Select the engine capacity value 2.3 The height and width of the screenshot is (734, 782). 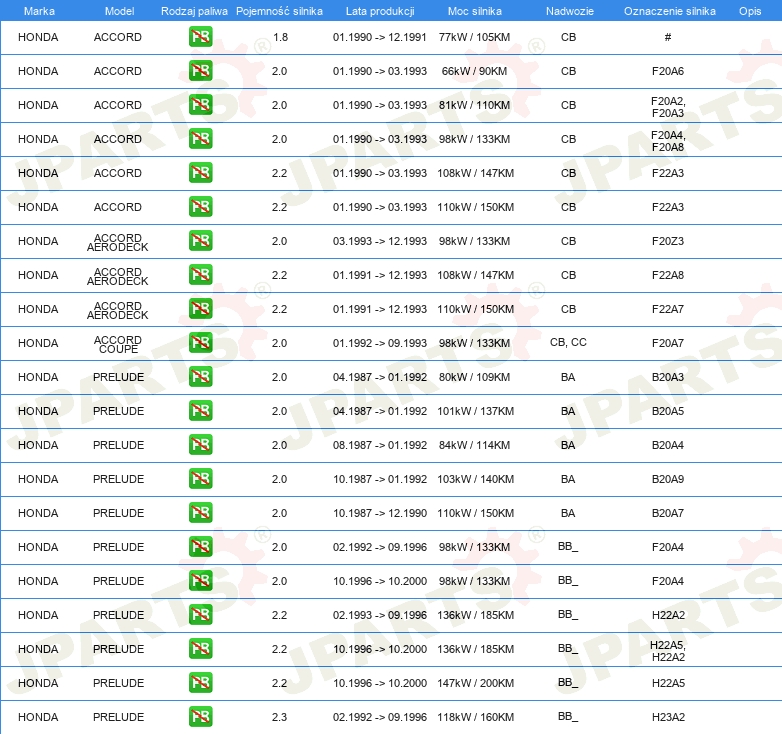pyautogui.click(x=279, y=717)
